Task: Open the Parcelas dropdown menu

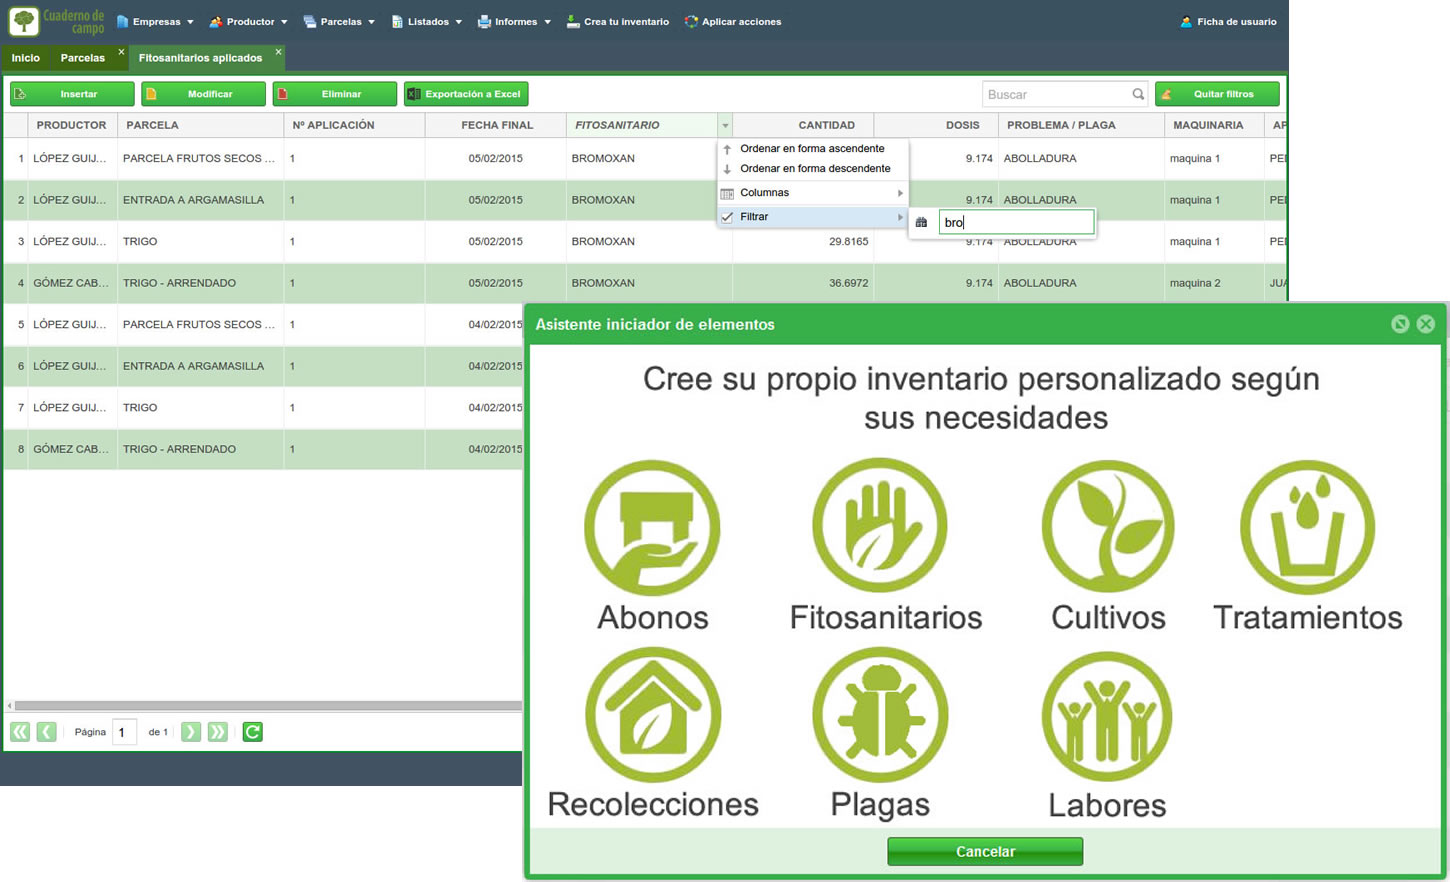Action: 339,21
